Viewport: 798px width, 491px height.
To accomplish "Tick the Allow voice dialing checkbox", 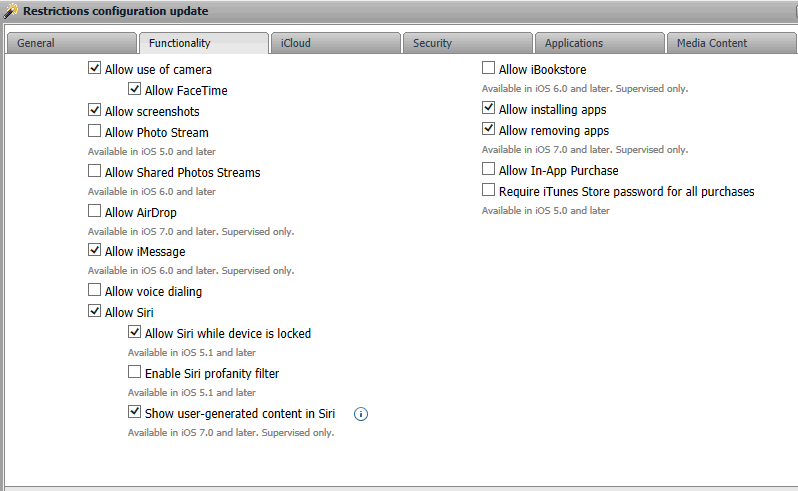I will (x=95, y=291).
